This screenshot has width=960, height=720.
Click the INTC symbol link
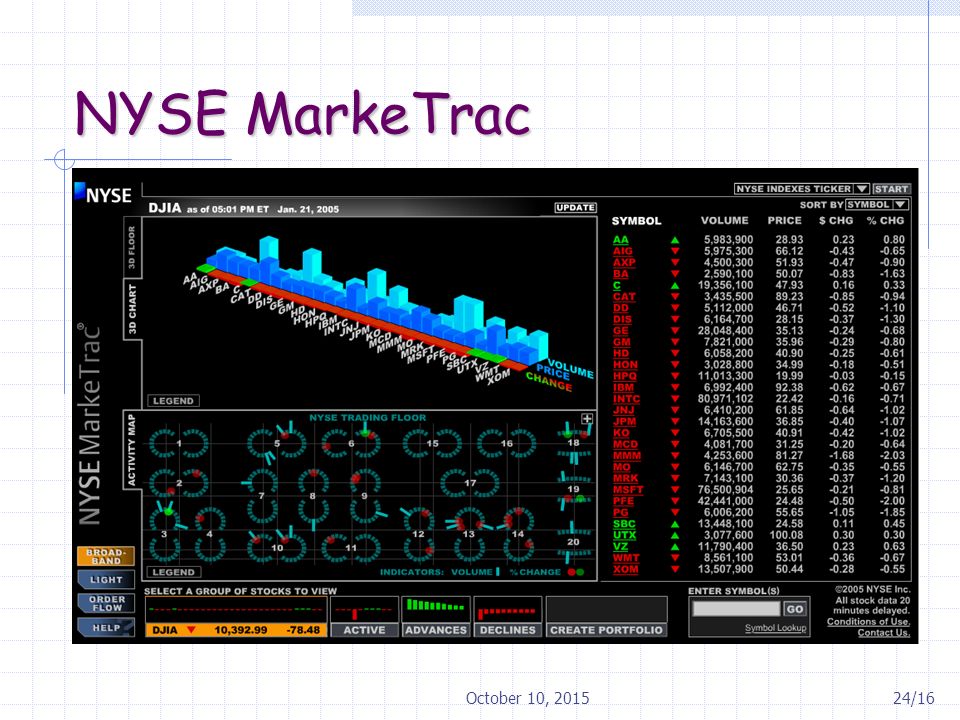click(626, 399)
